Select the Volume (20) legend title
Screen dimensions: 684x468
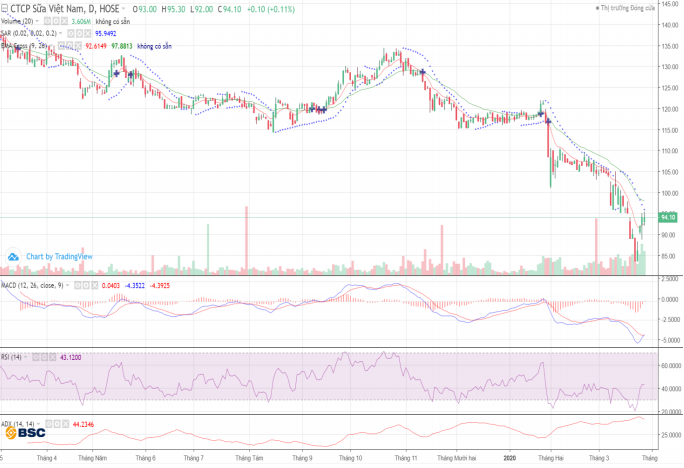point(17,21)
